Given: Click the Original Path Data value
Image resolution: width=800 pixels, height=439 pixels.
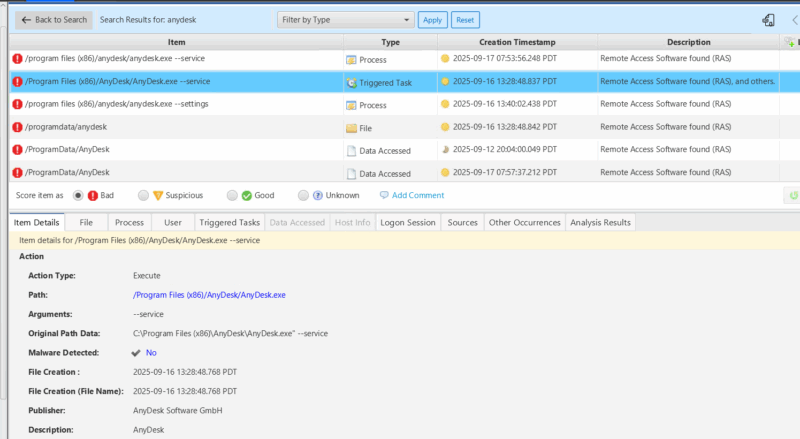Looking at the screenshot, I should pyautogui.click(x=230, y=333).
